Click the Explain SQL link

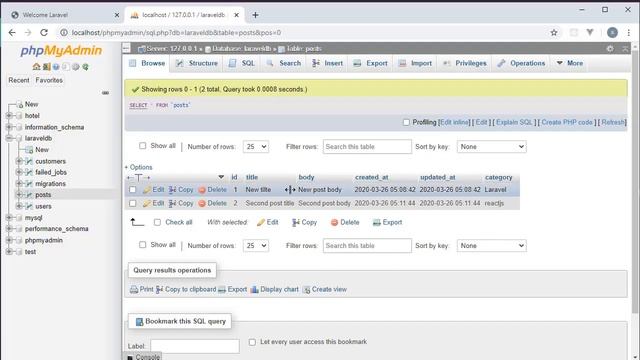(x=514, y=122)
